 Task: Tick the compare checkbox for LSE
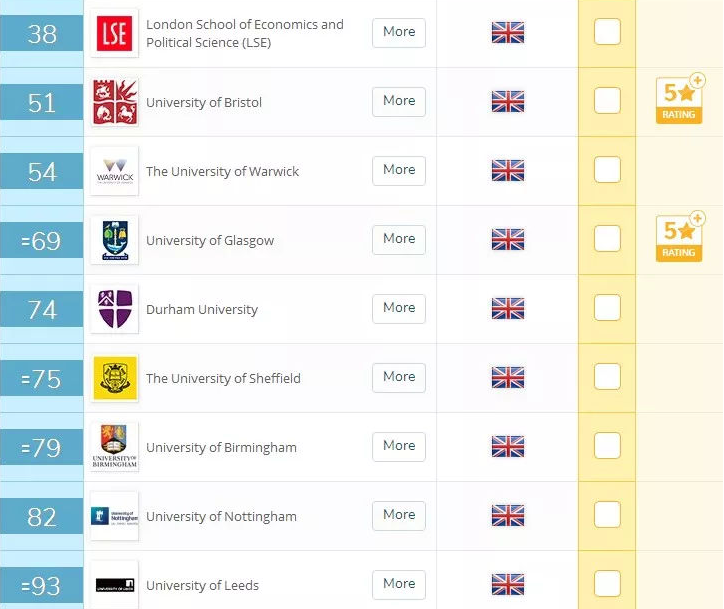(x=607, y=31)
